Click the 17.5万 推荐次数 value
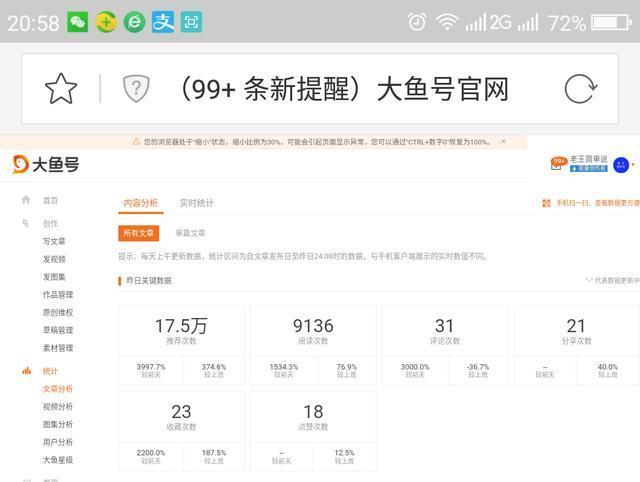The height and width of the screenshot is (482, 640). click(x=181, y=326)
